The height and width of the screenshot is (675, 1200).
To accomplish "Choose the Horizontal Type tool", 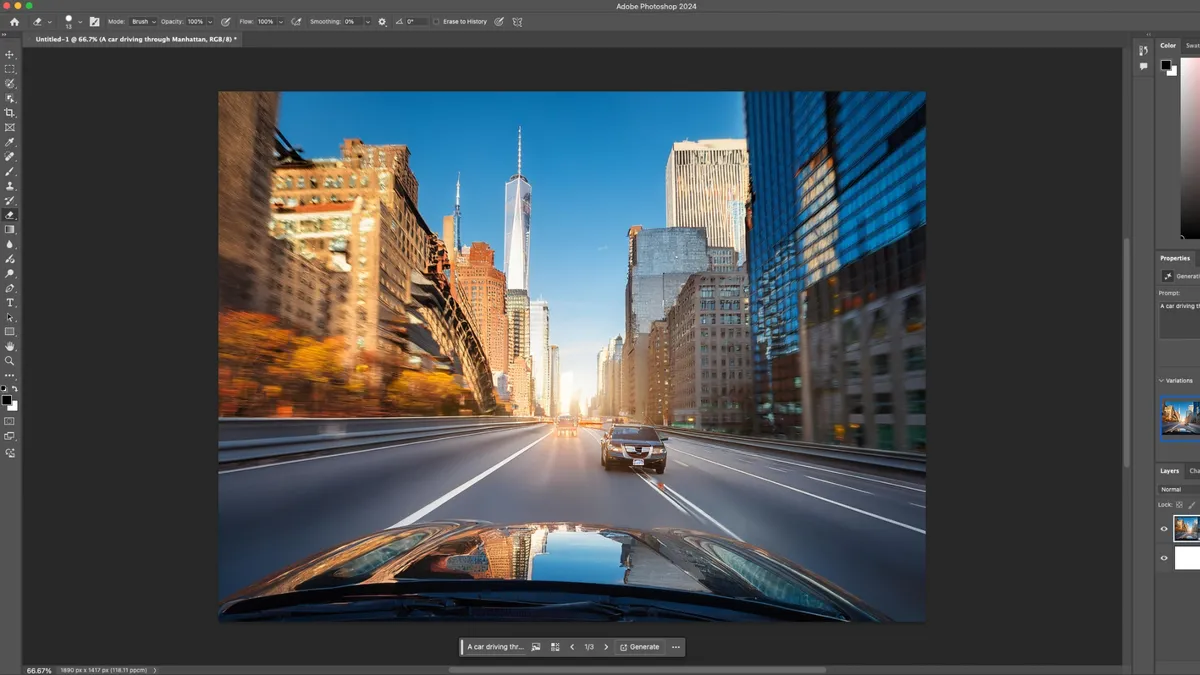I will pos(10,302).
